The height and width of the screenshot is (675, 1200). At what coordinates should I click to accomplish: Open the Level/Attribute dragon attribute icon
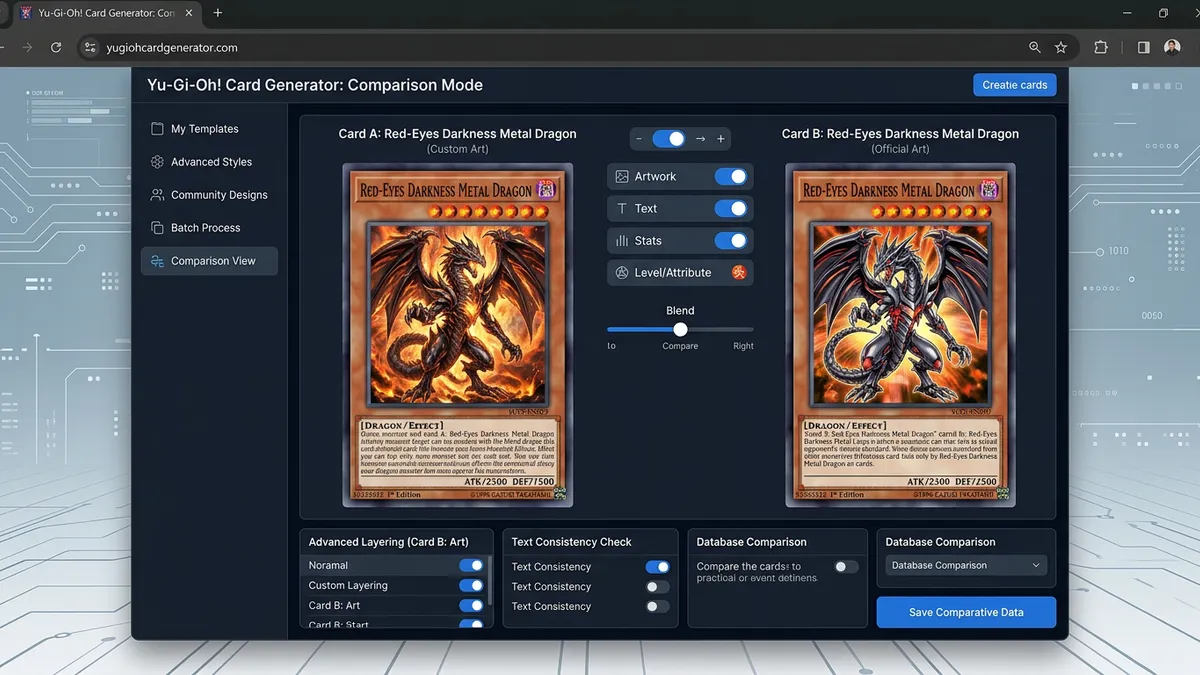click(x=739, y=272)
